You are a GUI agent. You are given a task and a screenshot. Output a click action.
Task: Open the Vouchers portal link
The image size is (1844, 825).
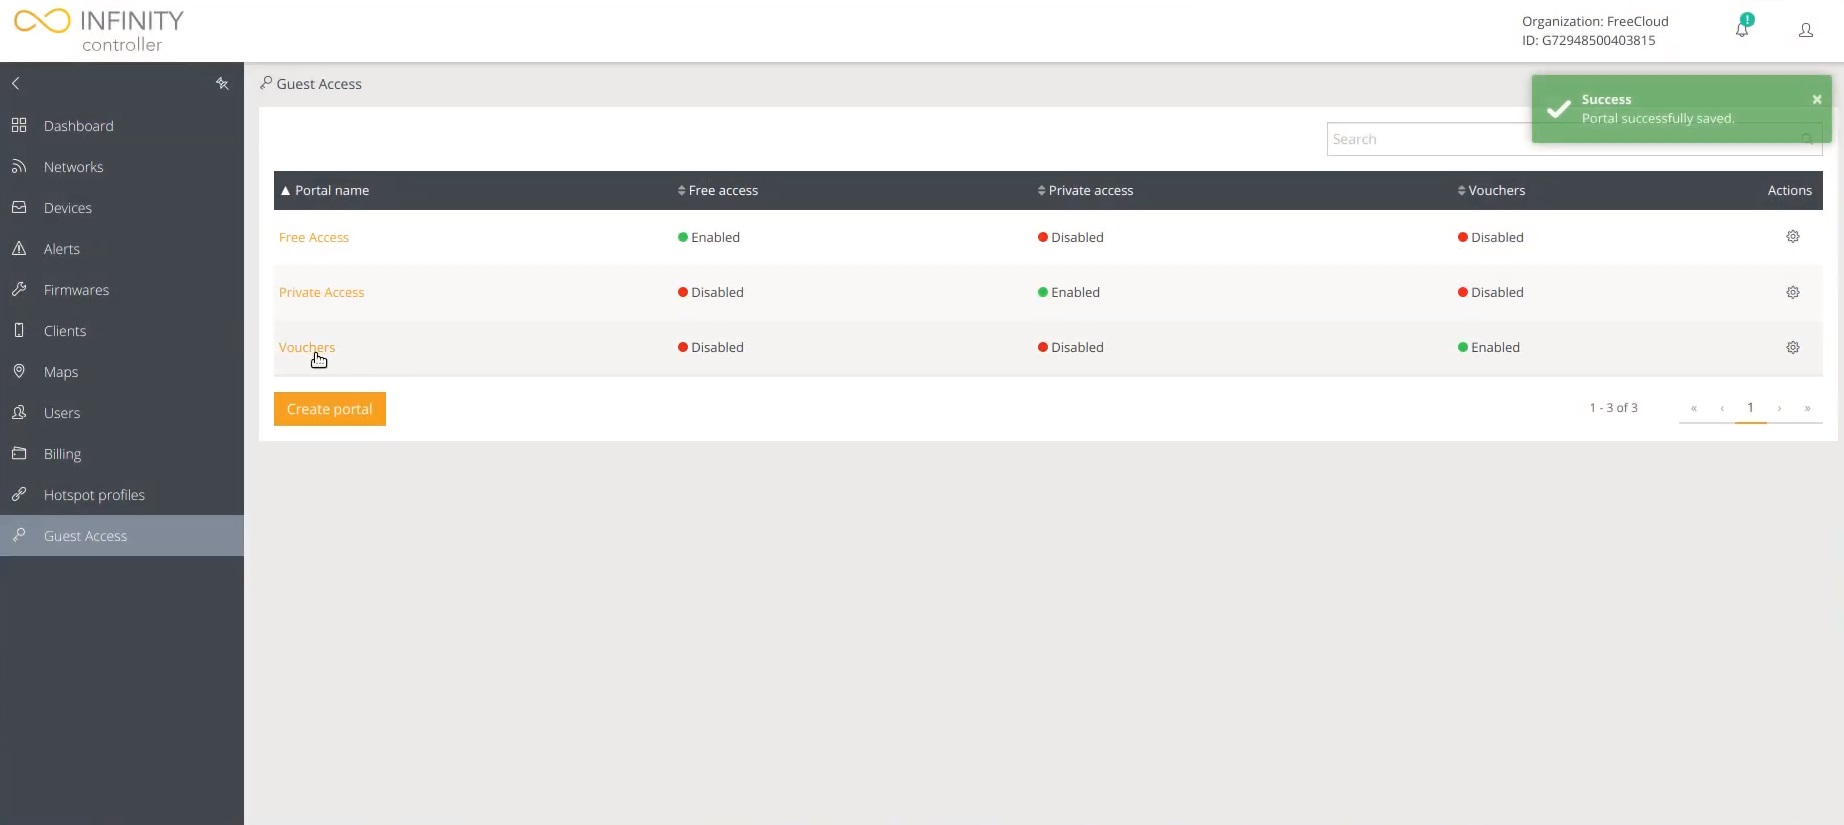click(307, 347)
